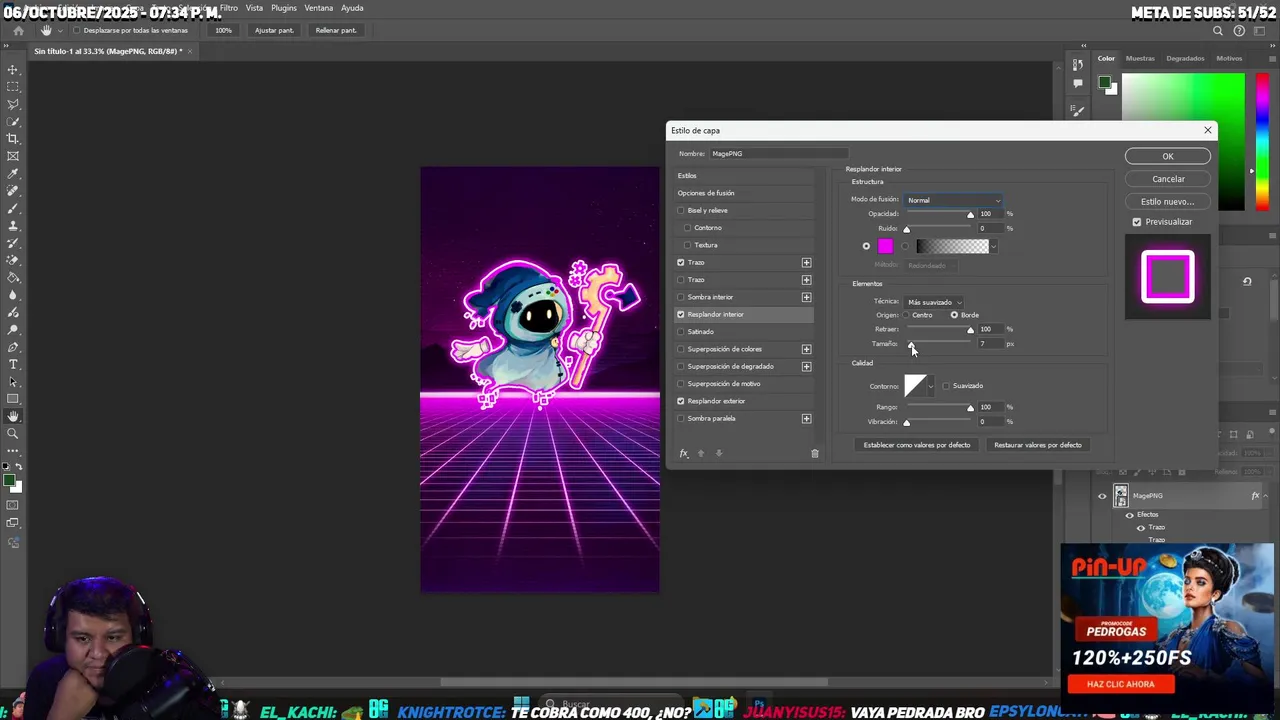Open the Modo de fusión dropdown
This screenshot has height=720, width=1280.
click(x=953, y=200)
